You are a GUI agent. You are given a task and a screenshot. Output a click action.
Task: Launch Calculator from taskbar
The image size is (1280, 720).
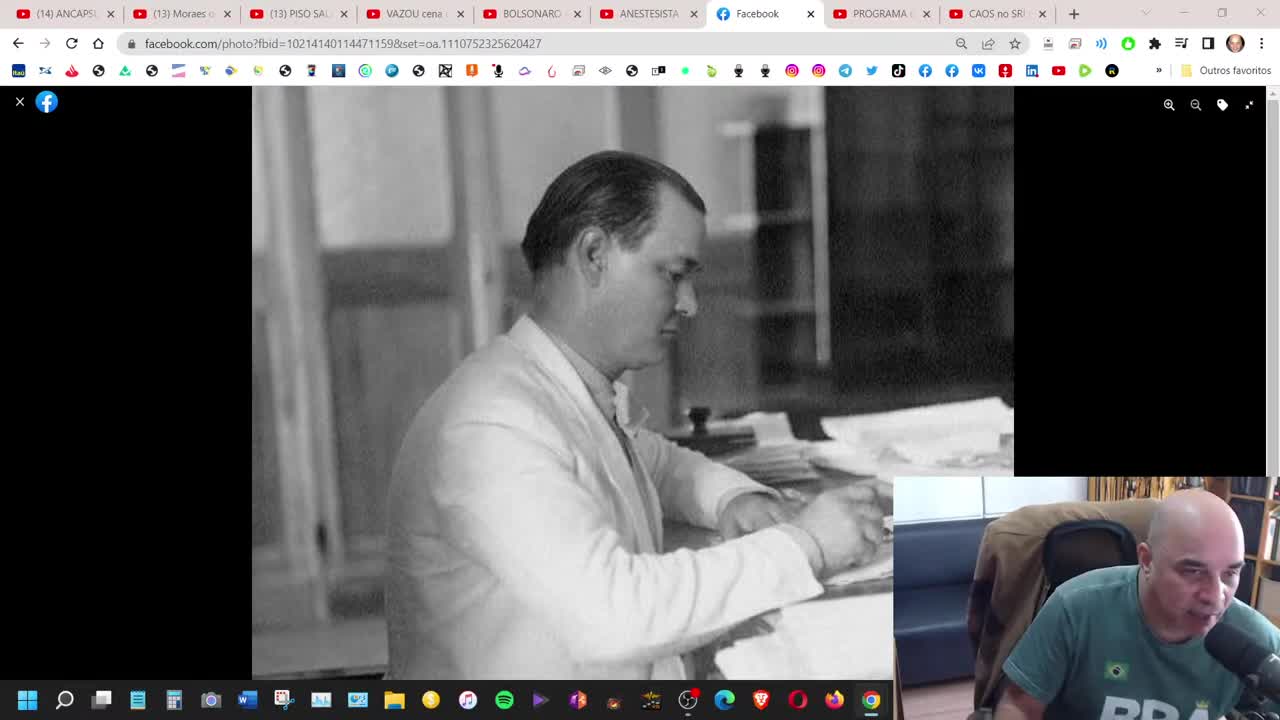(x=174, y=700)
